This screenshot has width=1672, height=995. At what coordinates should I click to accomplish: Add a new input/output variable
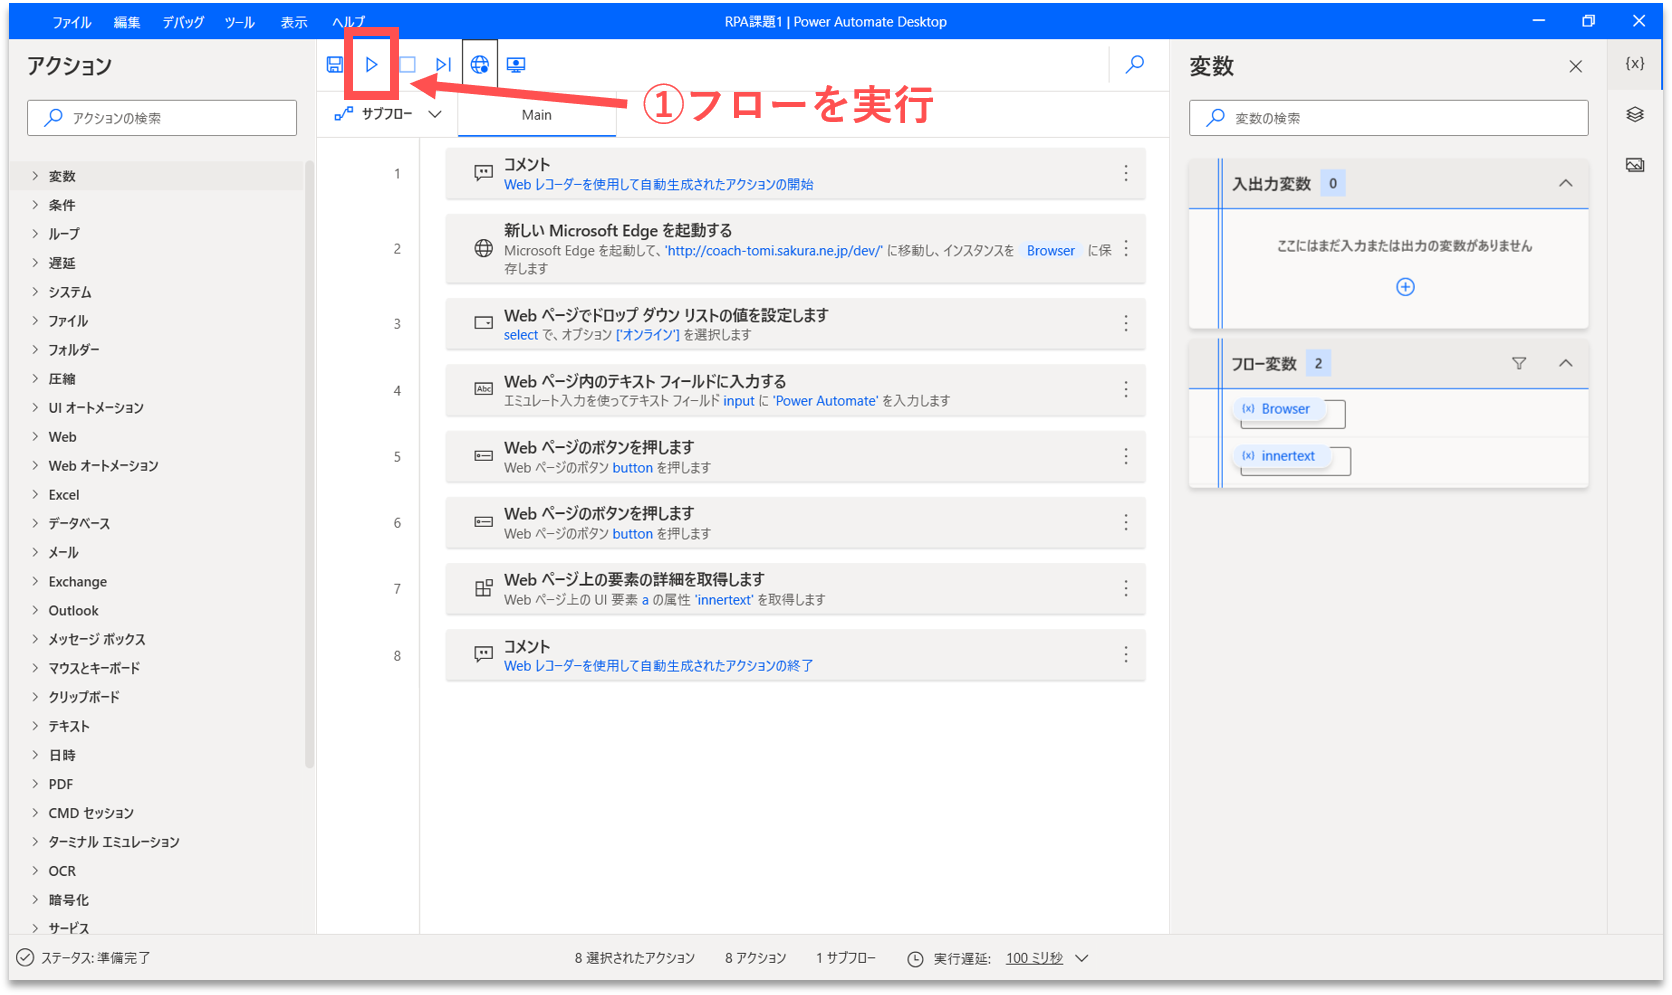pos(1405,287)
